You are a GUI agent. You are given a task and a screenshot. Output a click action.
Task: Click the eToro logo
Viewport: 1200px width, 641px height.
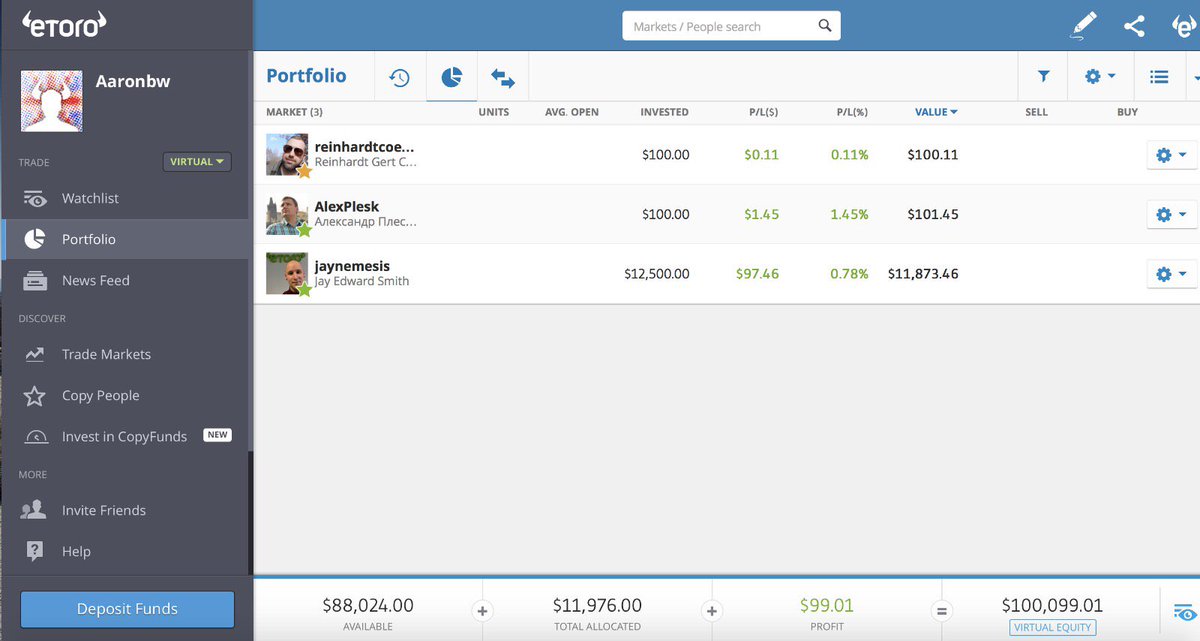[64, 24]
